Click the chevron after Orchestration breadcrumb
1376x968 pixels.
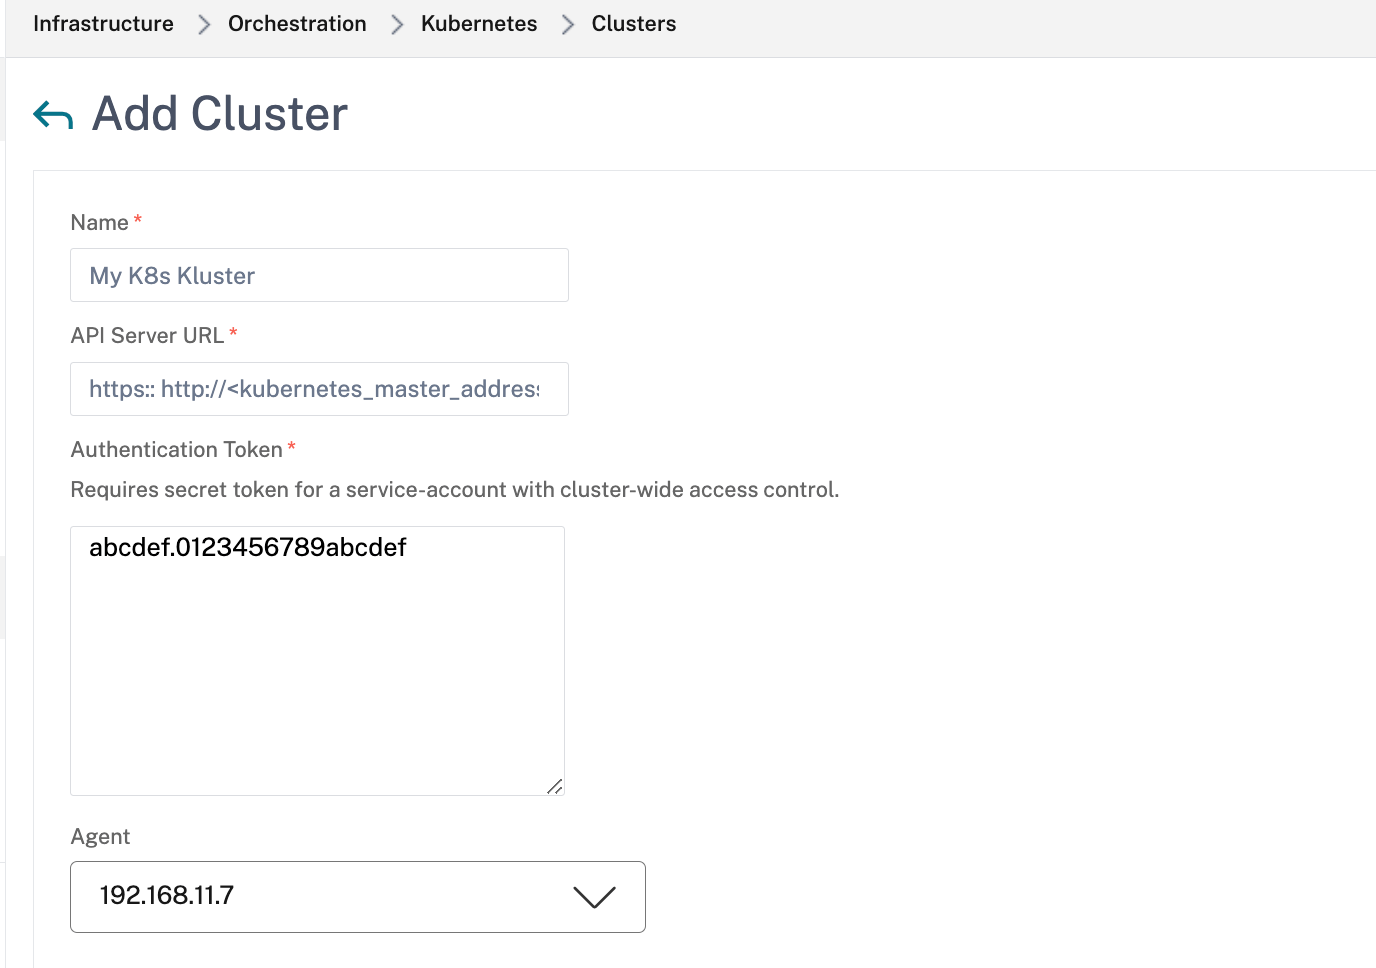tap(397, 25)
